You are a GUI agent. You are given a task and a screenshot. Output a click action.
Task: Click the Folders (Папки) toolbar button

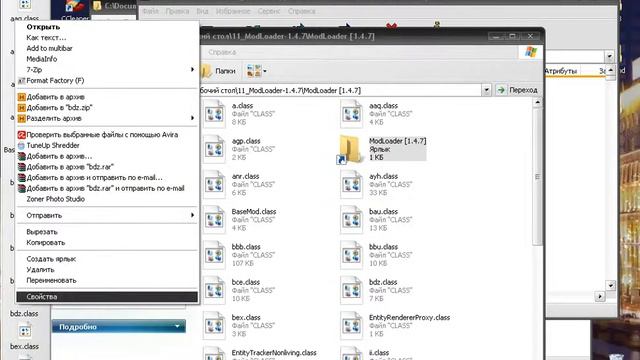coord(219,71)
